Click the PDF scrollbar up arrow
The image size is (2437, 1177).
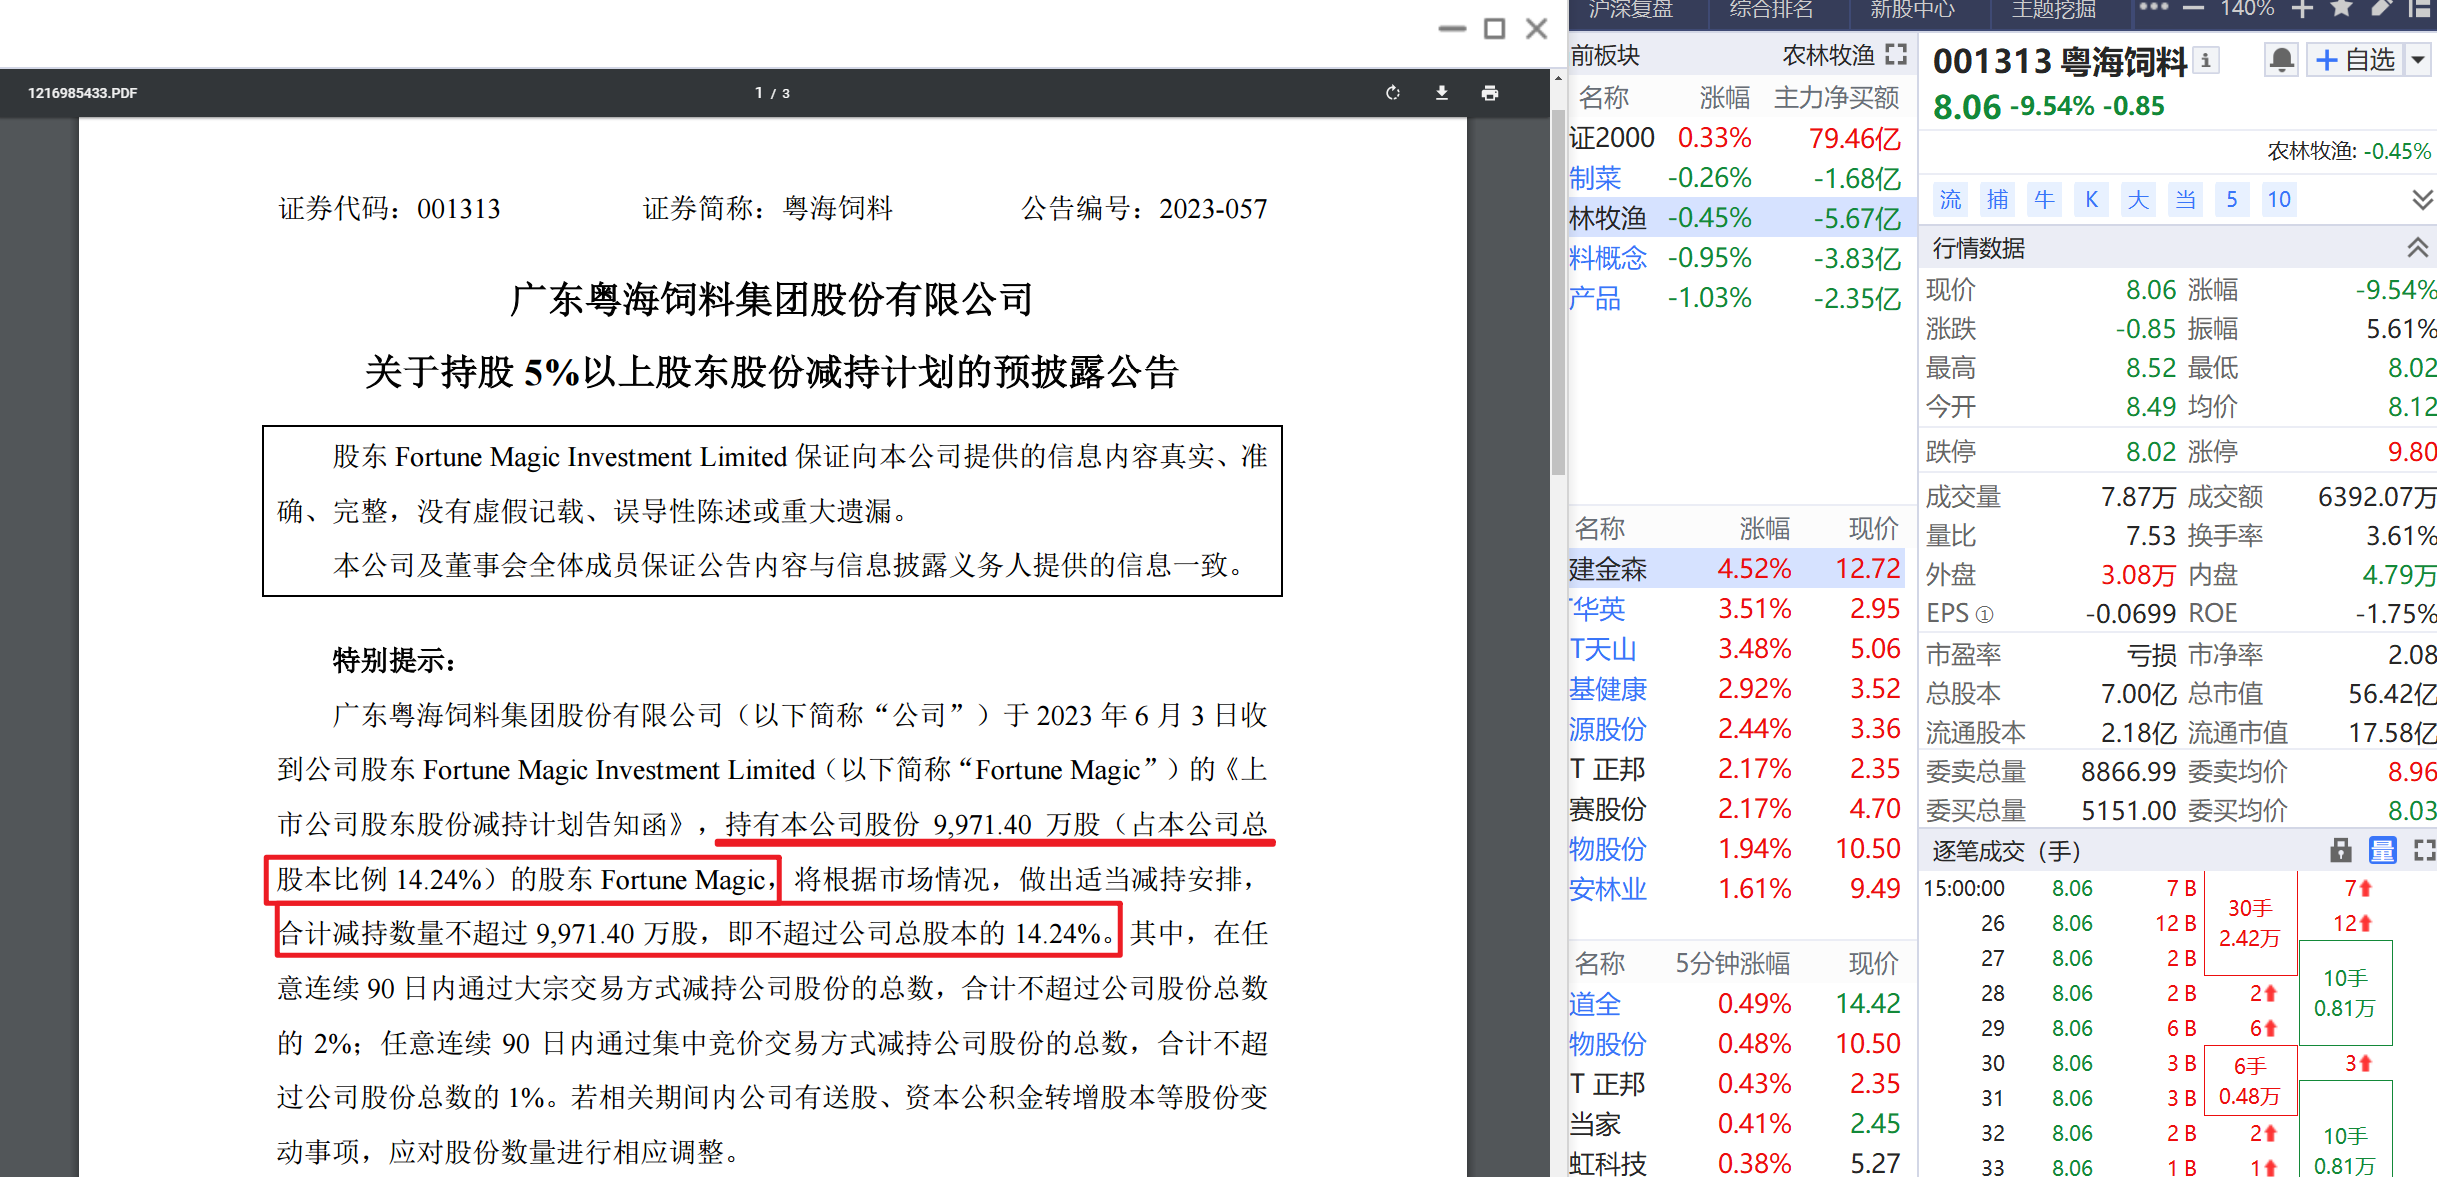tap(1558, 77)
